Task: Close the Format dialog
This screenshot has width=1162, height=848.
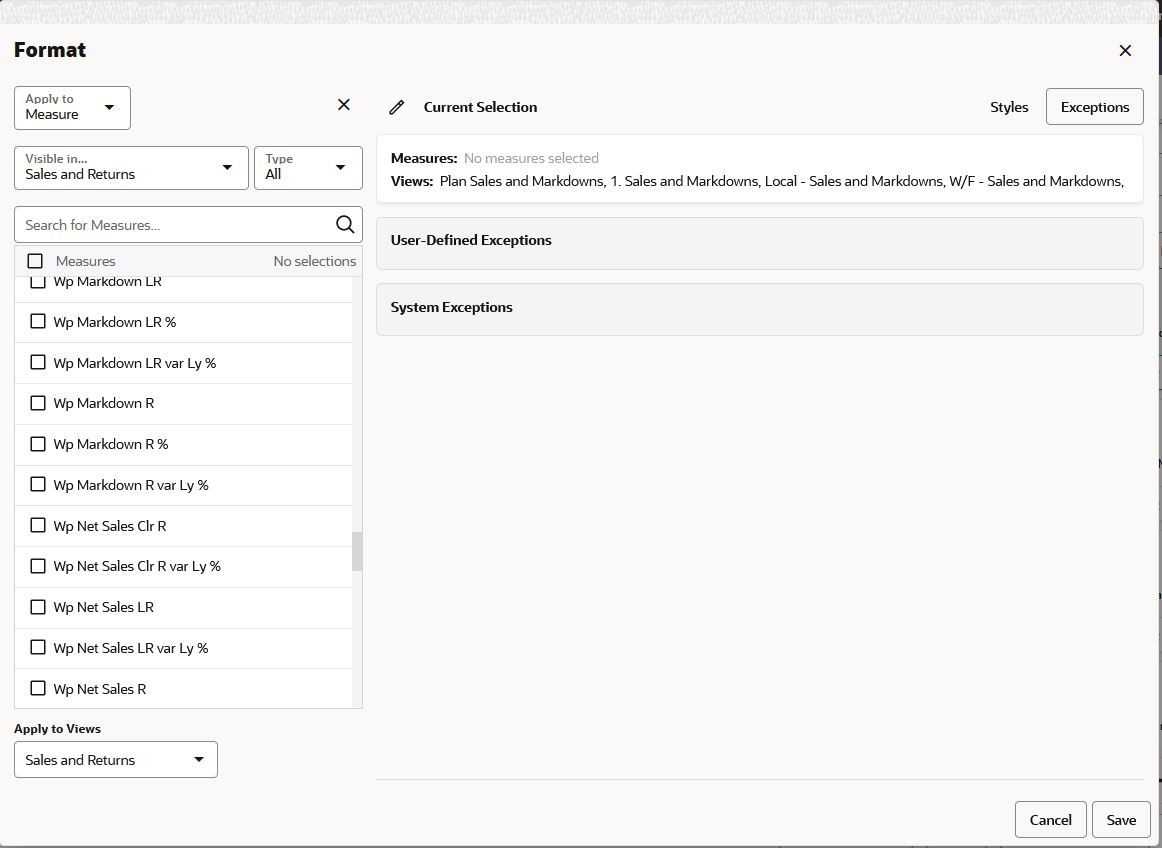Action: click(x=1124, y=50)
